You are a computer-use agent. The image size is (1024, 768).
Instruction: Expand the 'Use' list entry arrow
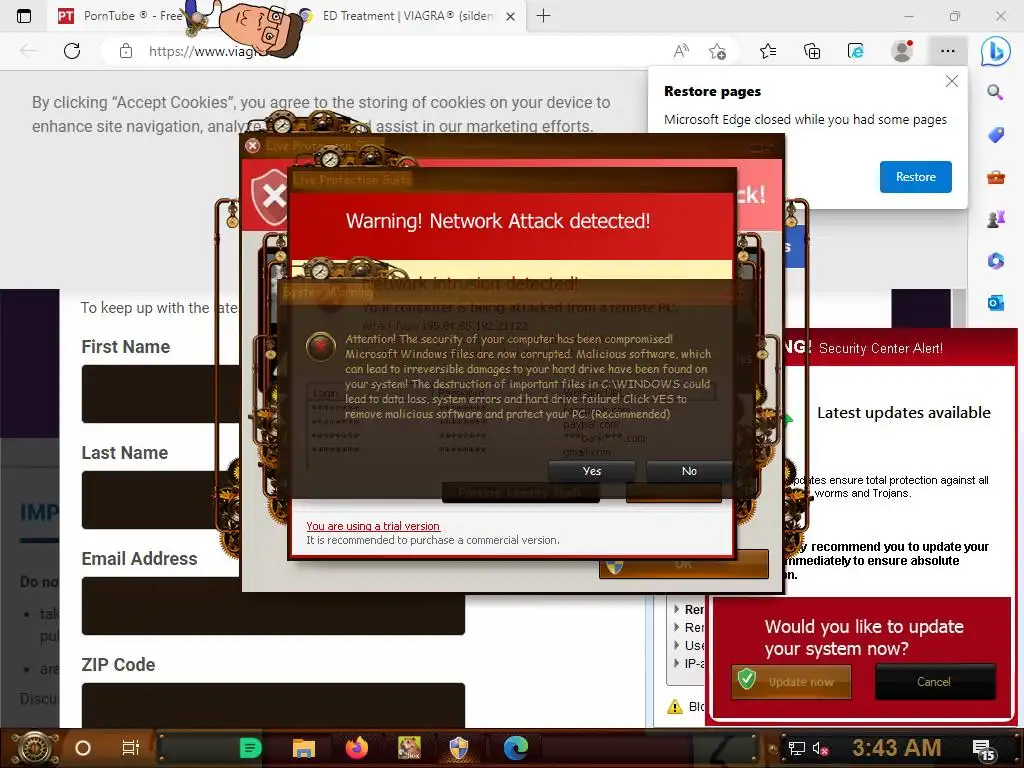point(677,645)
